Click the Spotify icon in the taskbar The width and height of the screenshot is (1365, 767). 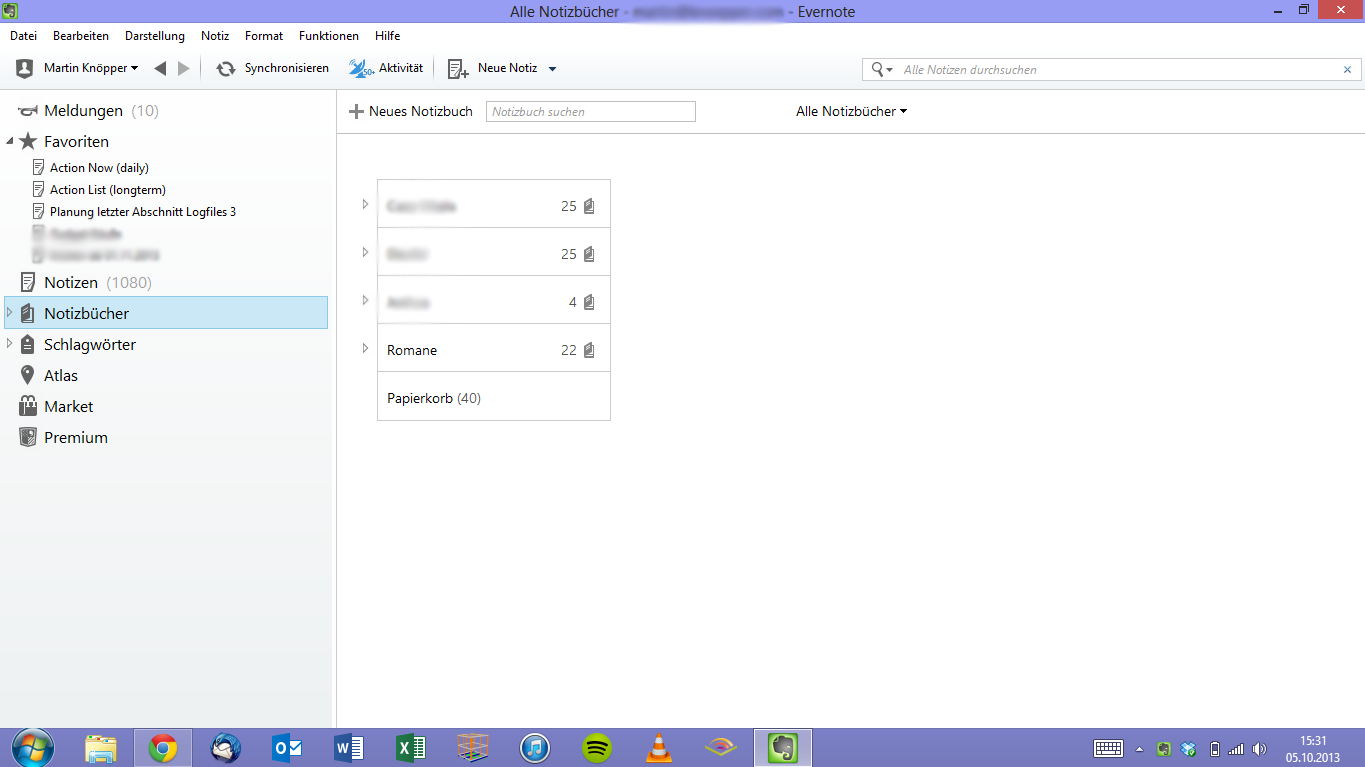597,748
